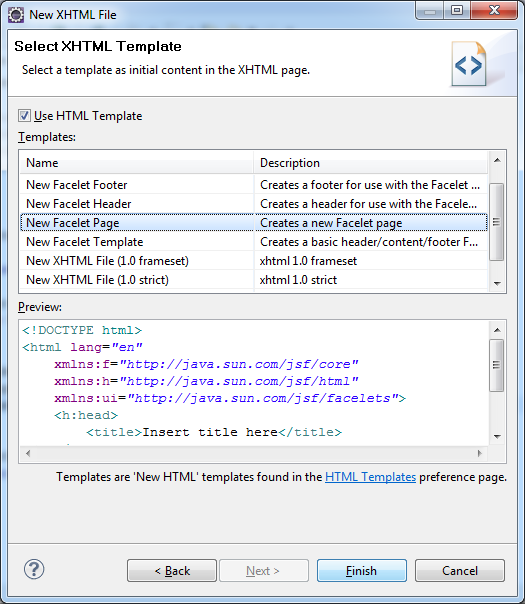Click the DOCTYPE html line in preview
This screenshot has height=604, width=525.
point(82,330)
